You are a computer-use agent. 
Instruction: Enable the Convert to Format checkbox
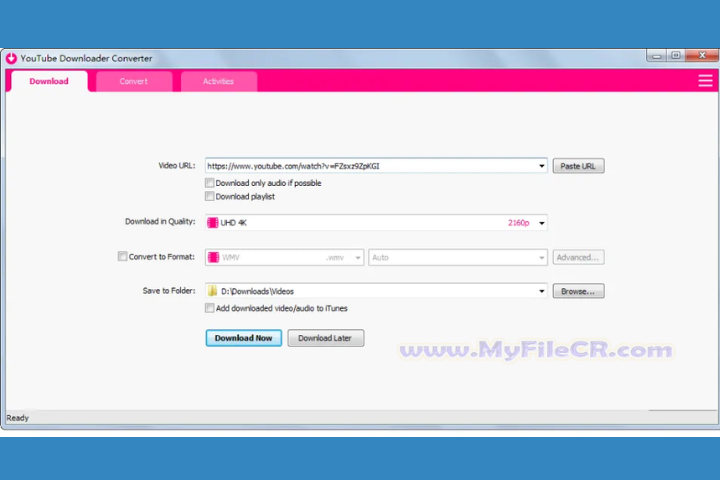coord(122,256)
